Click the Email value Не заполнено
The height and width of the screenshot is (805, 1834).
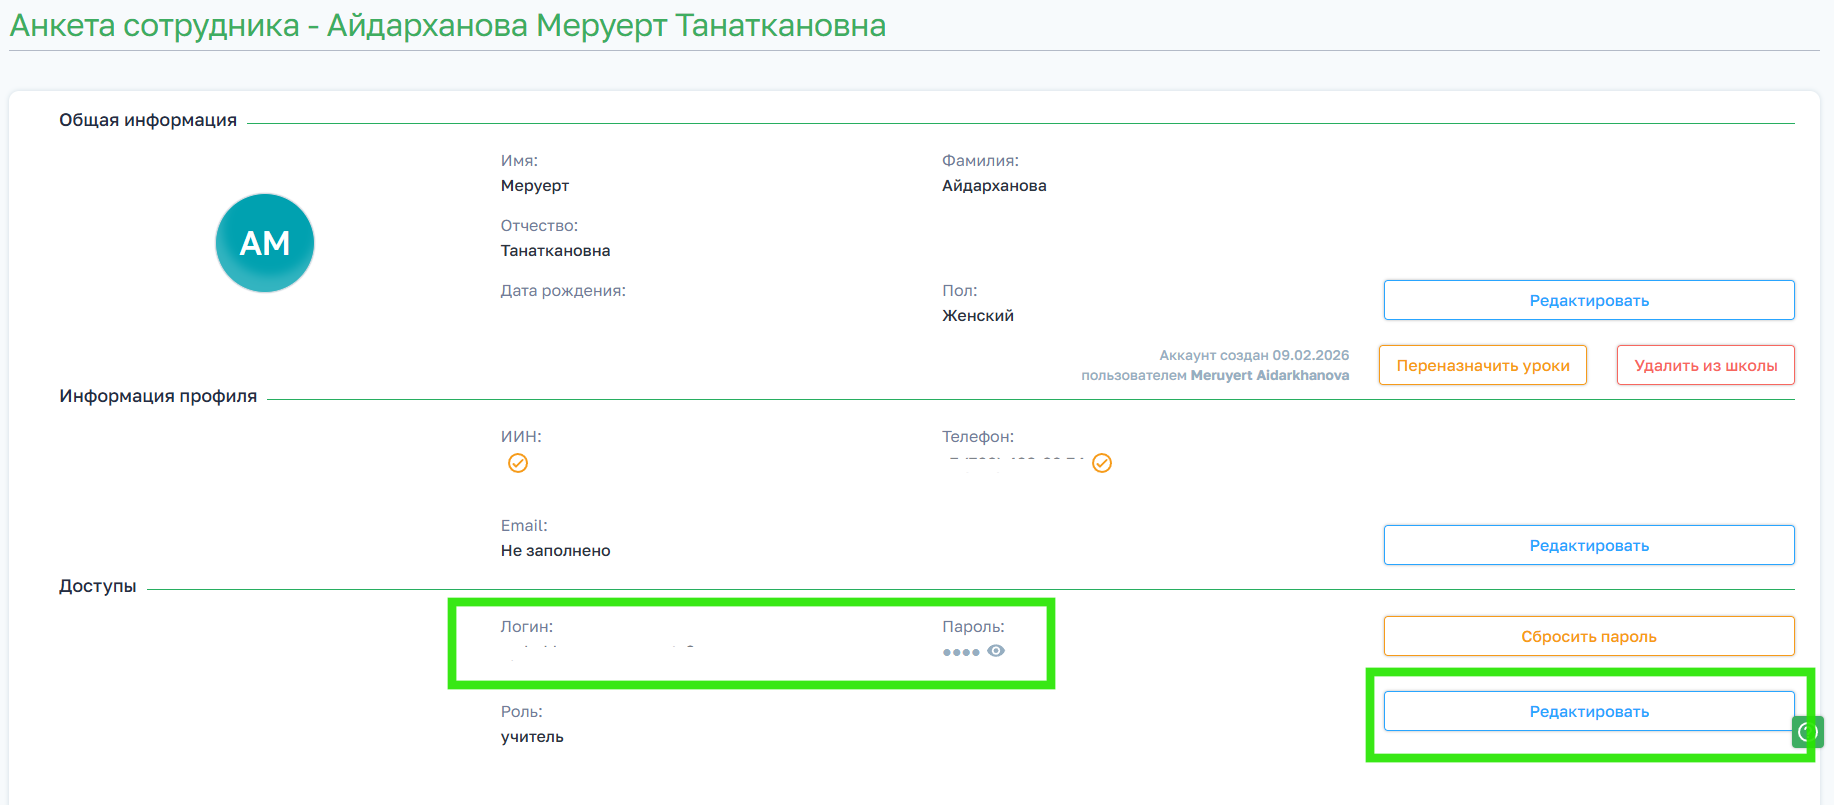[555, 551]
